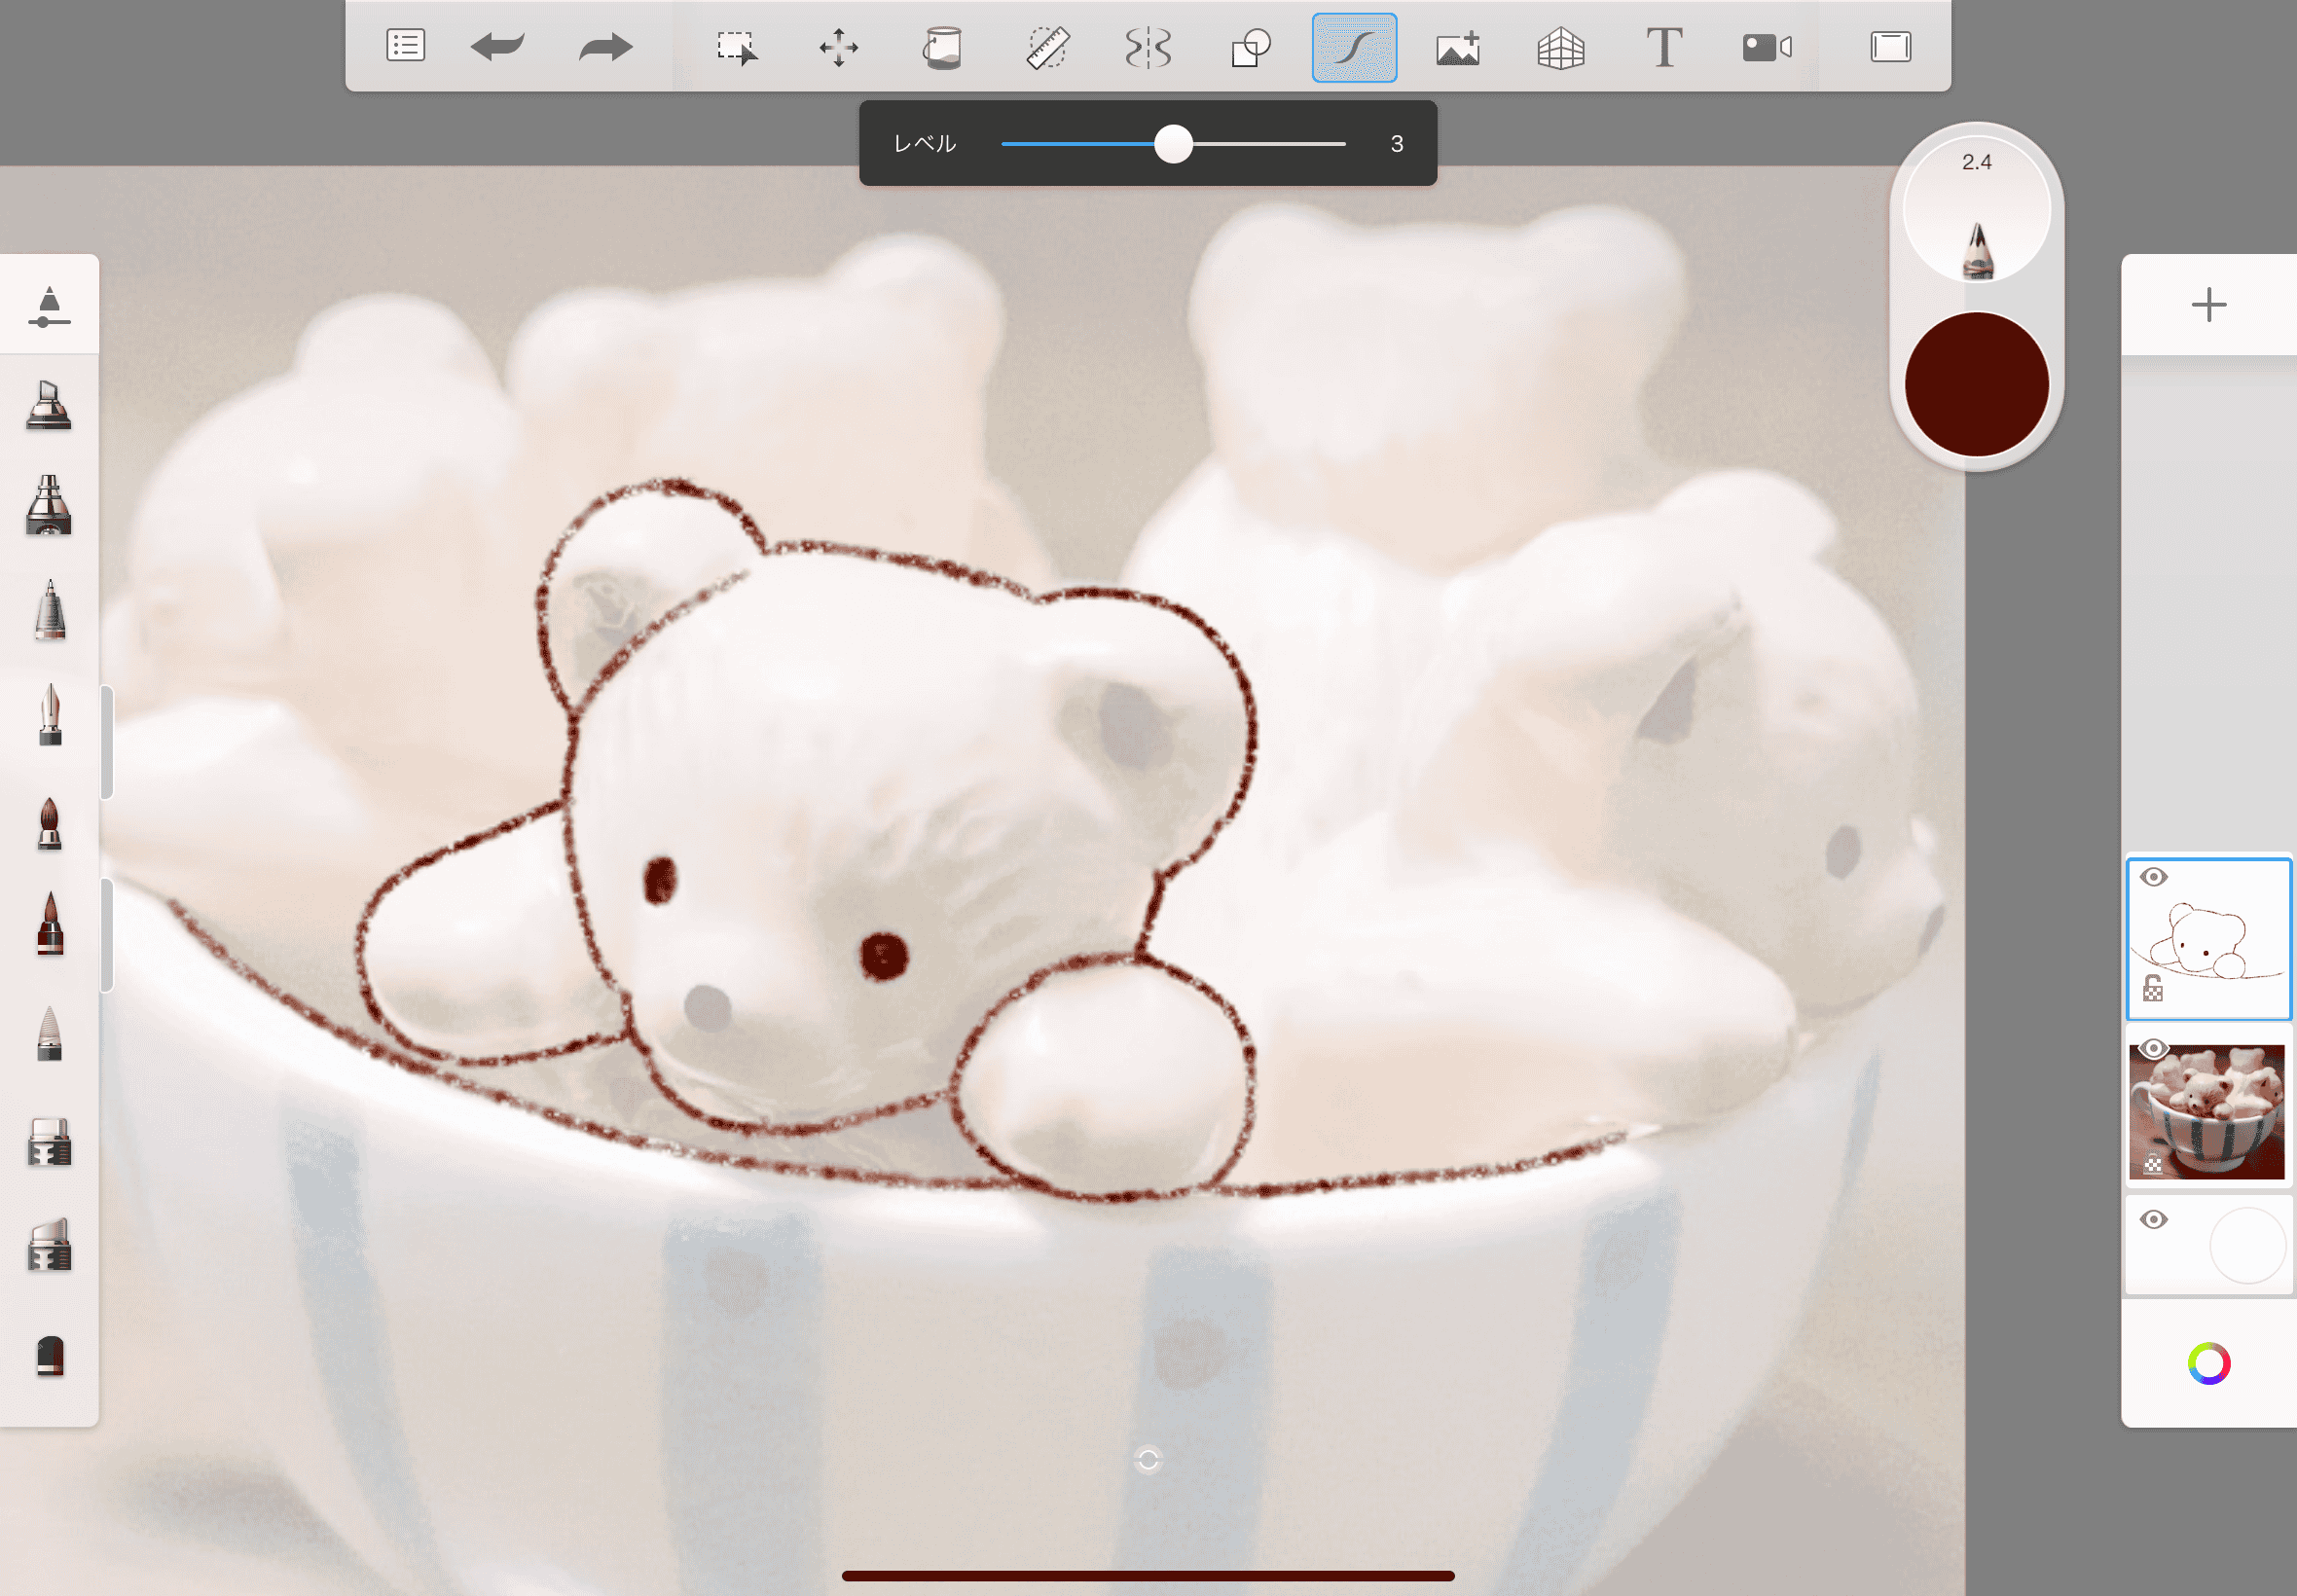This screenshot has height=1596, width=2297.
Task: Click the redo arrow in the toolbar
Action: pyautogui.click(x=606, y=47)
